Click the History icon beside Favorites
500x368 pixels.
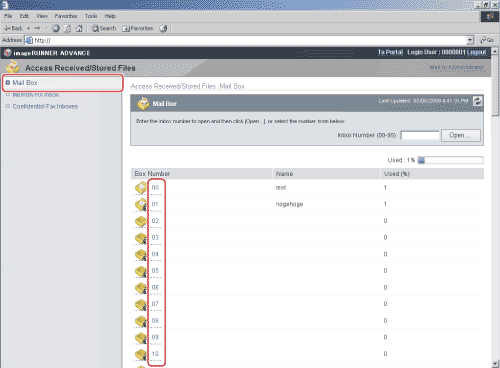point(163,28)
